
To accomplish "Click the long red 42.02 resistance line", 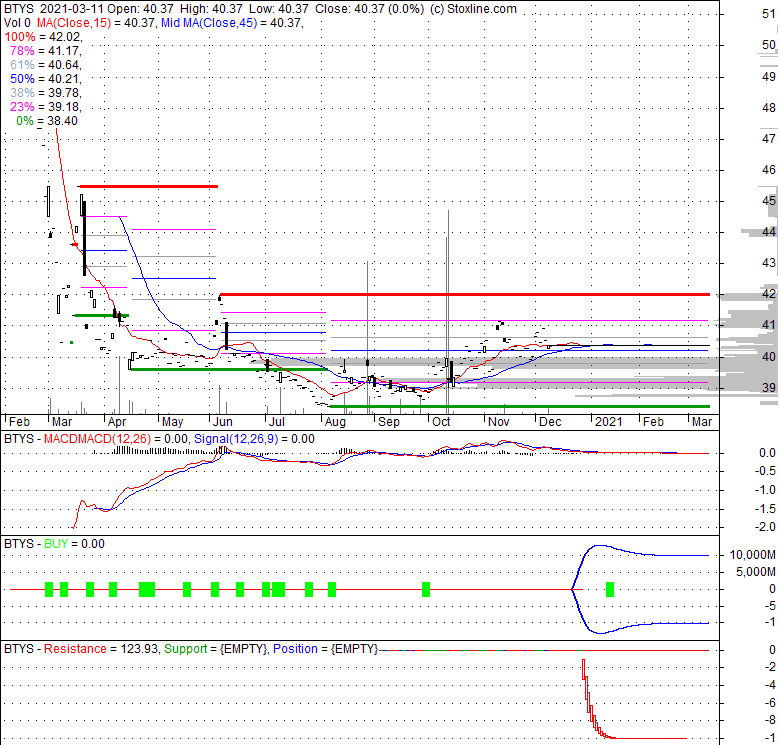I will tap(465, 294).
